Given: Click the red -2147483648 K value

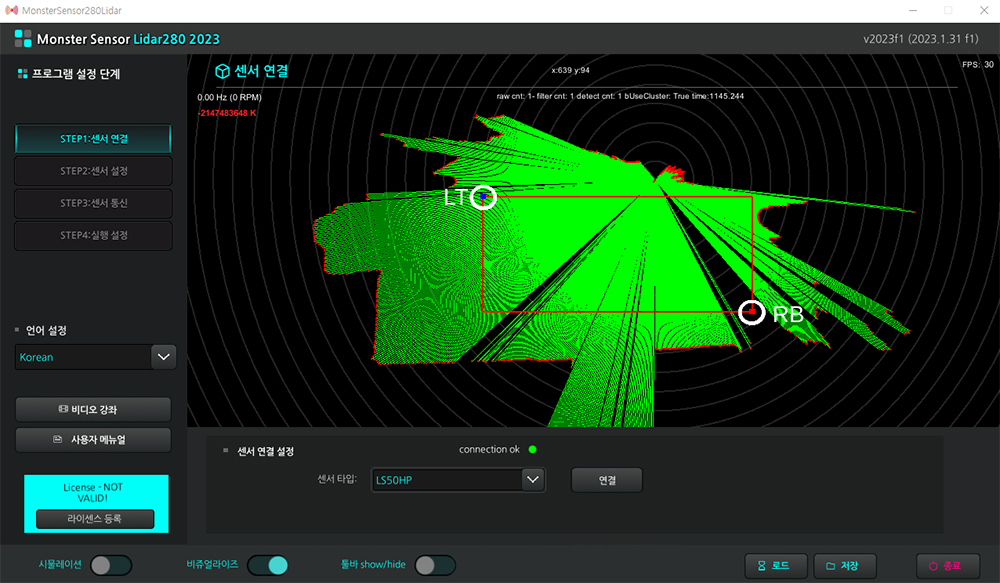Looking at the screenshot, I should click(227, 113).
